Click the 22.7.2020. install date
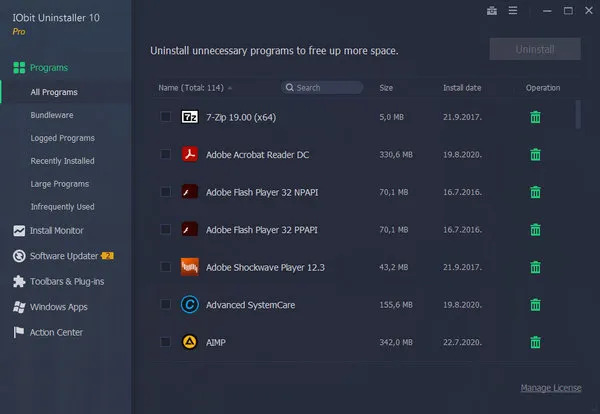The image size is (600, 414). 463,342
